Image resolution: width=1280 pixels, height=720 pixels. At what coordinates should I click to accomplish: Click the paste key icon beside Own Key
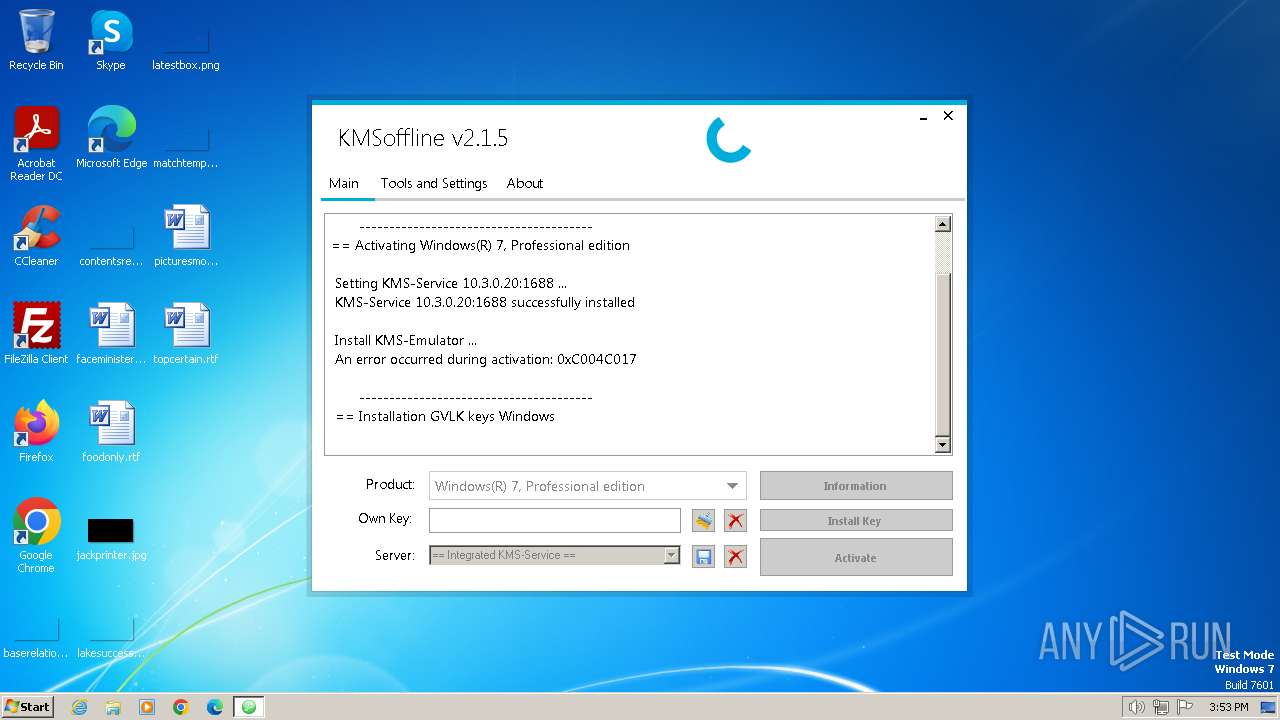(703, 520)
